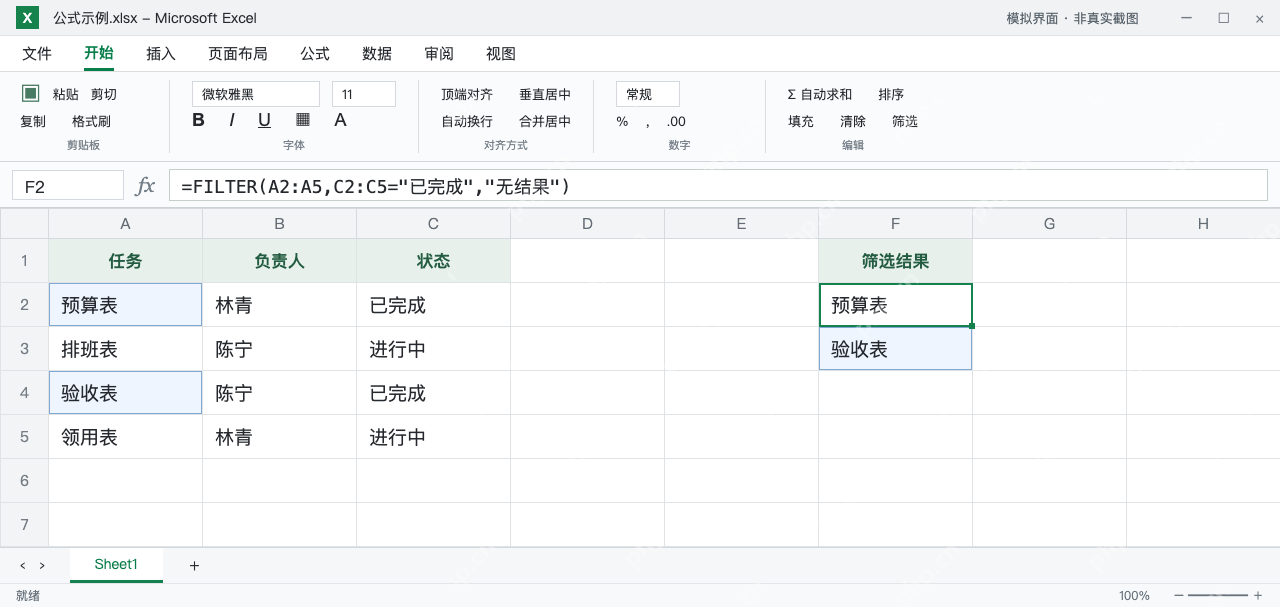Select row 3 header
This screenshot has width=1280, height=608.
24,349
